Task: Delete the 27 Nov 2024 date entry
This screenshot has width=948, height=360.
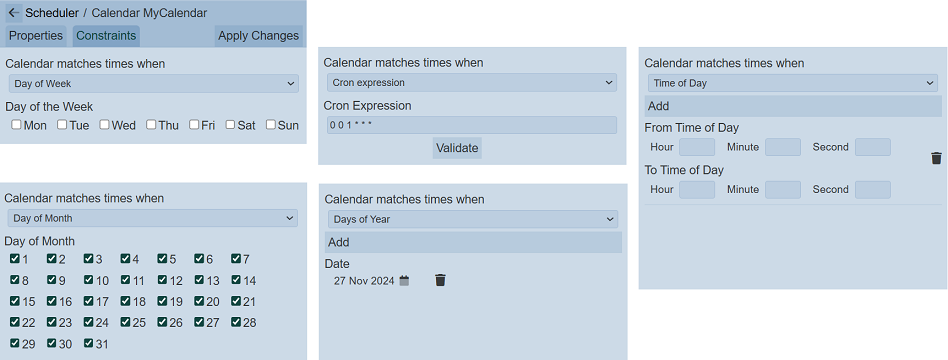Action: click(x=440, y=280)
